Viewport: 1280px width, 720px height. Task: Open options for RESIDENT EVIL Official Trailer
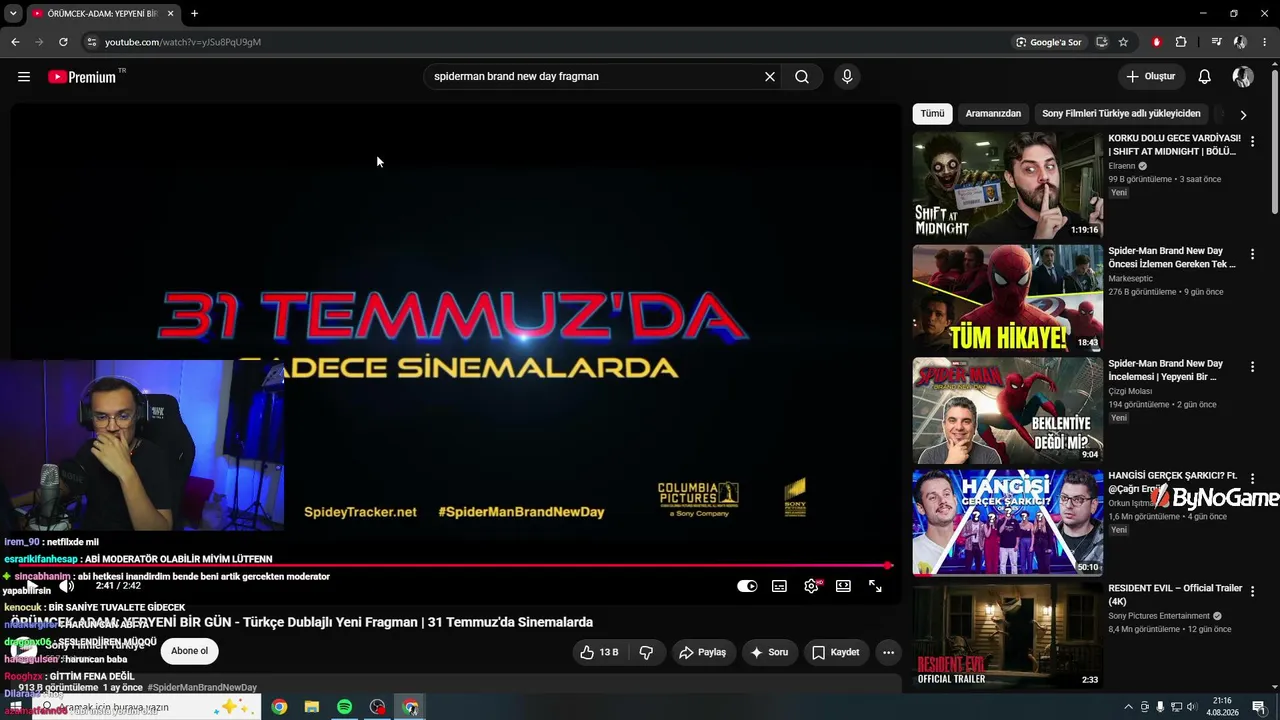click(1252, 593)
